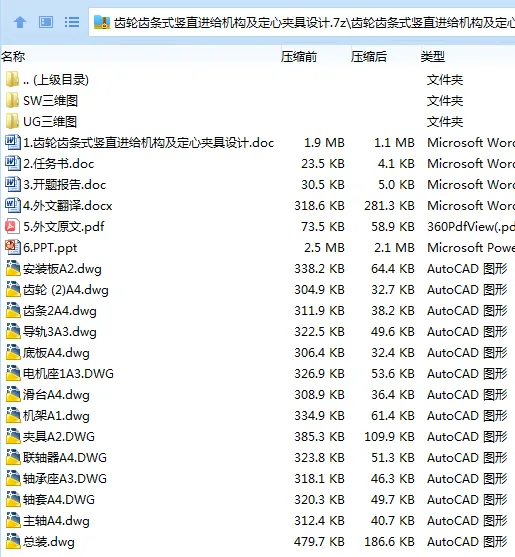Screen dimensions: 515x557
Task: Click the DWG icon for 轴承座A3.DWG
Action: pos(13,478)
